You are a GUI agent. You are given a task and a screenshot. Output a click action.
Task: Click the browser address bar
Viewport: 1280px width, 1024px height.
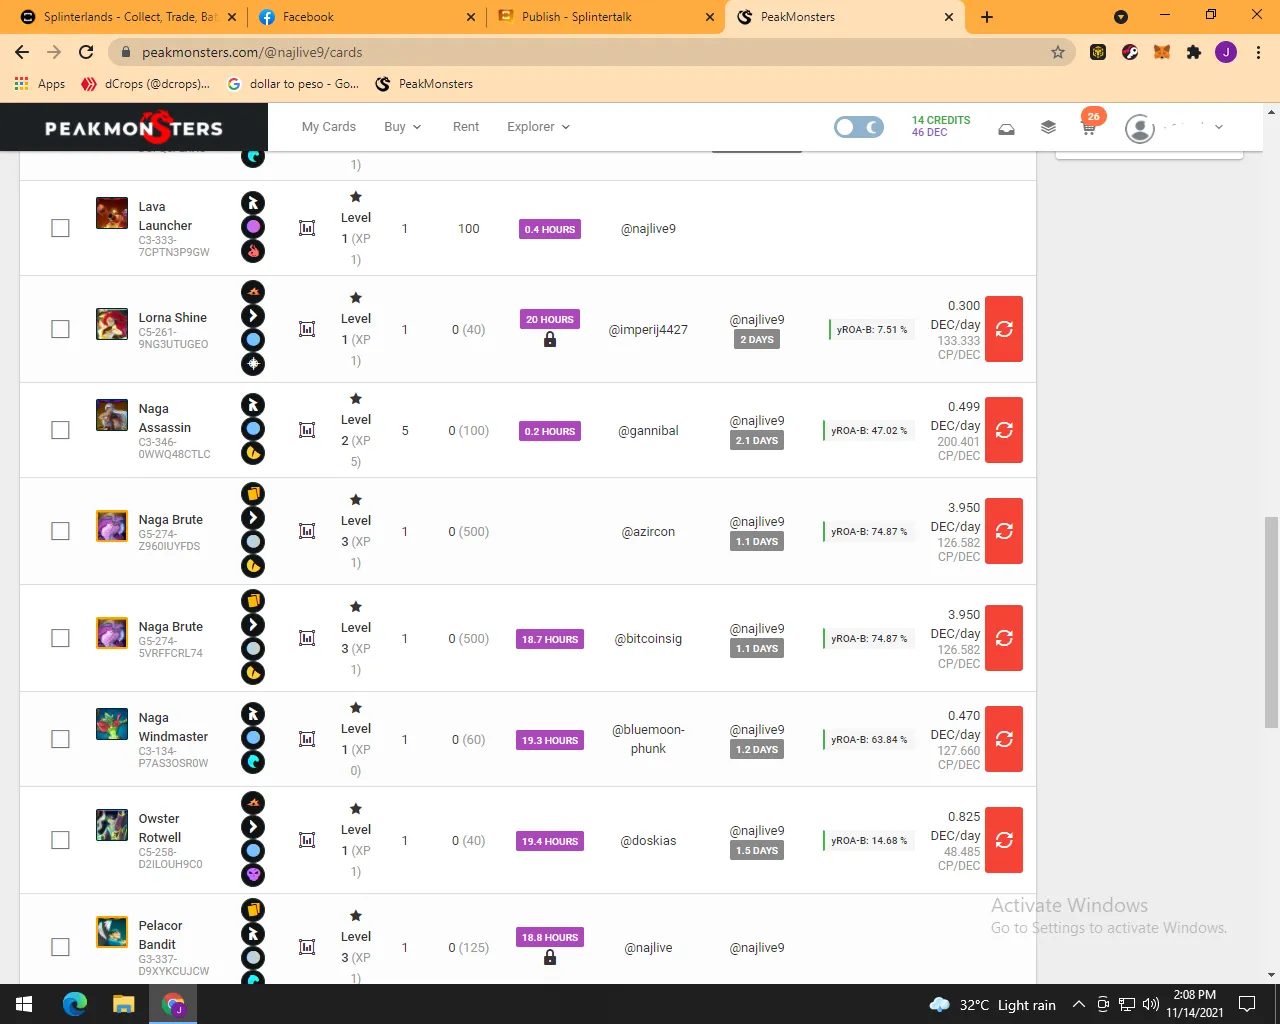590,52
